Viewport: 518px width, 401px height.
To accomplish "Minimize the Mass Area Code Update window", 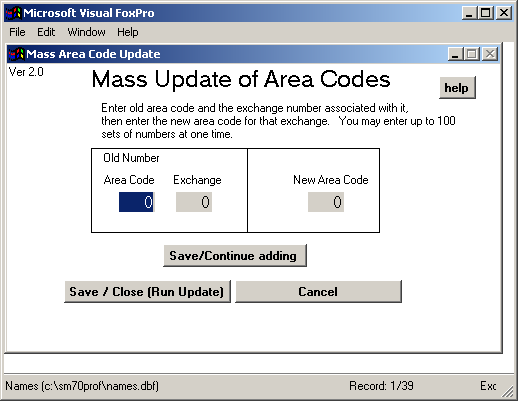I will click(x=455, y=54).
